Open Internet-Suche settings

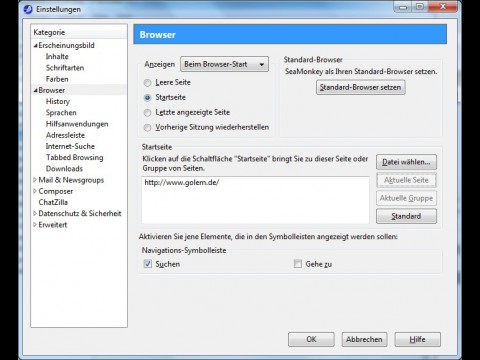point(70,146)
